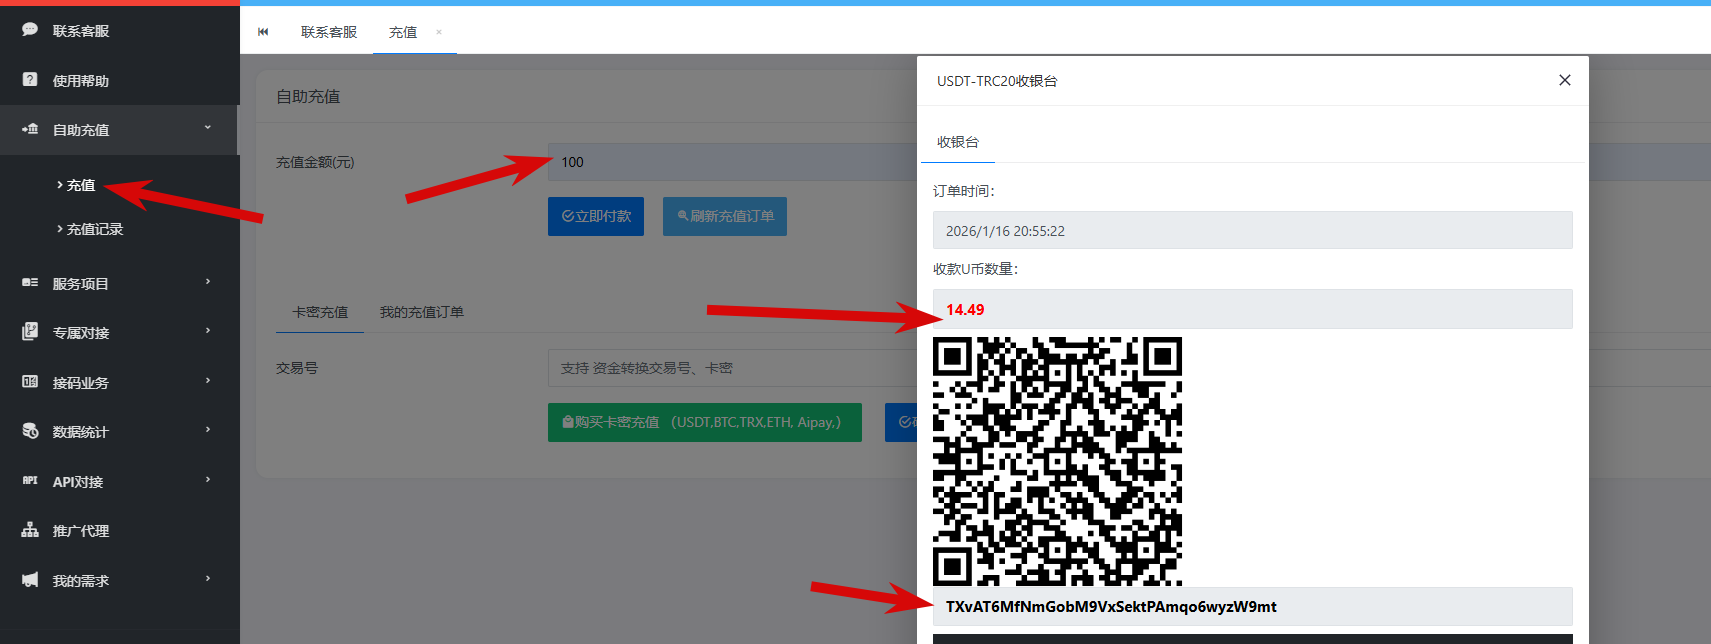Click the TRC20 wallet address field
Image resolution: width=1711 pixels, height=644 pixels.
[x=1252, y=606]
